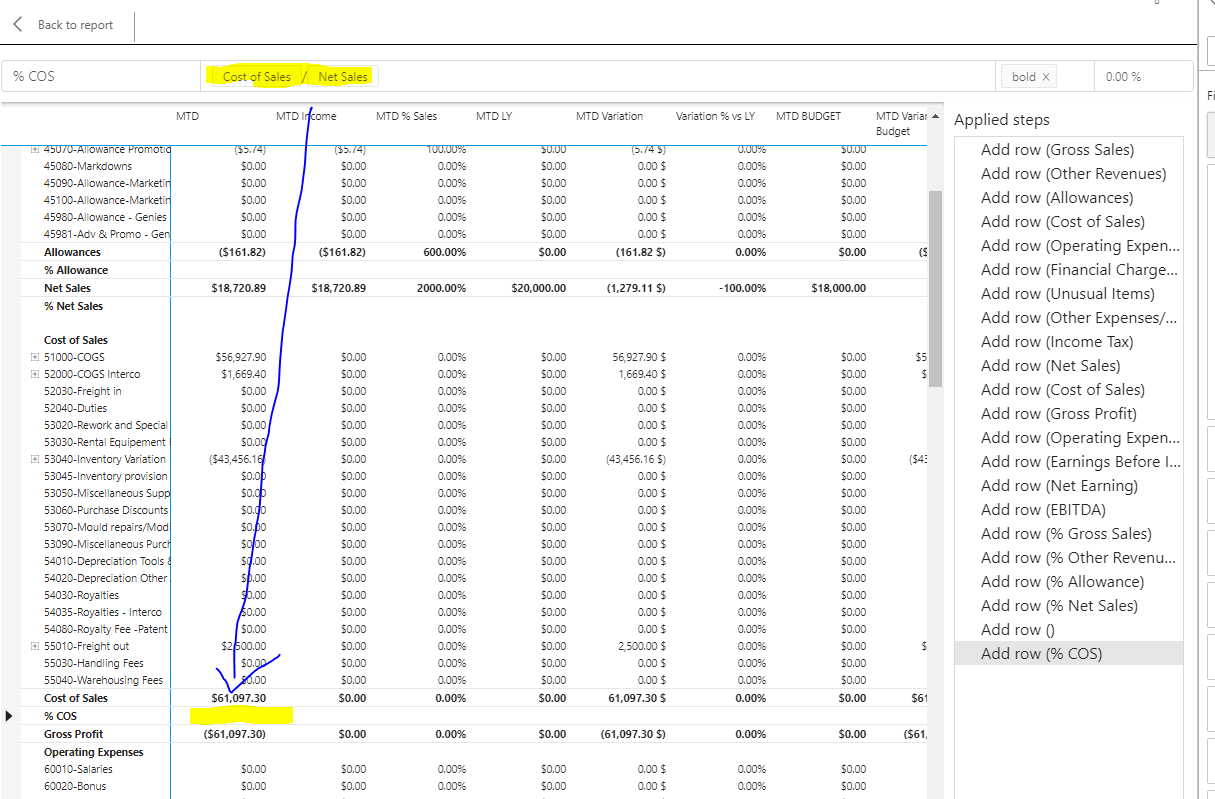Select step Add row ()

click(1018, 630)
